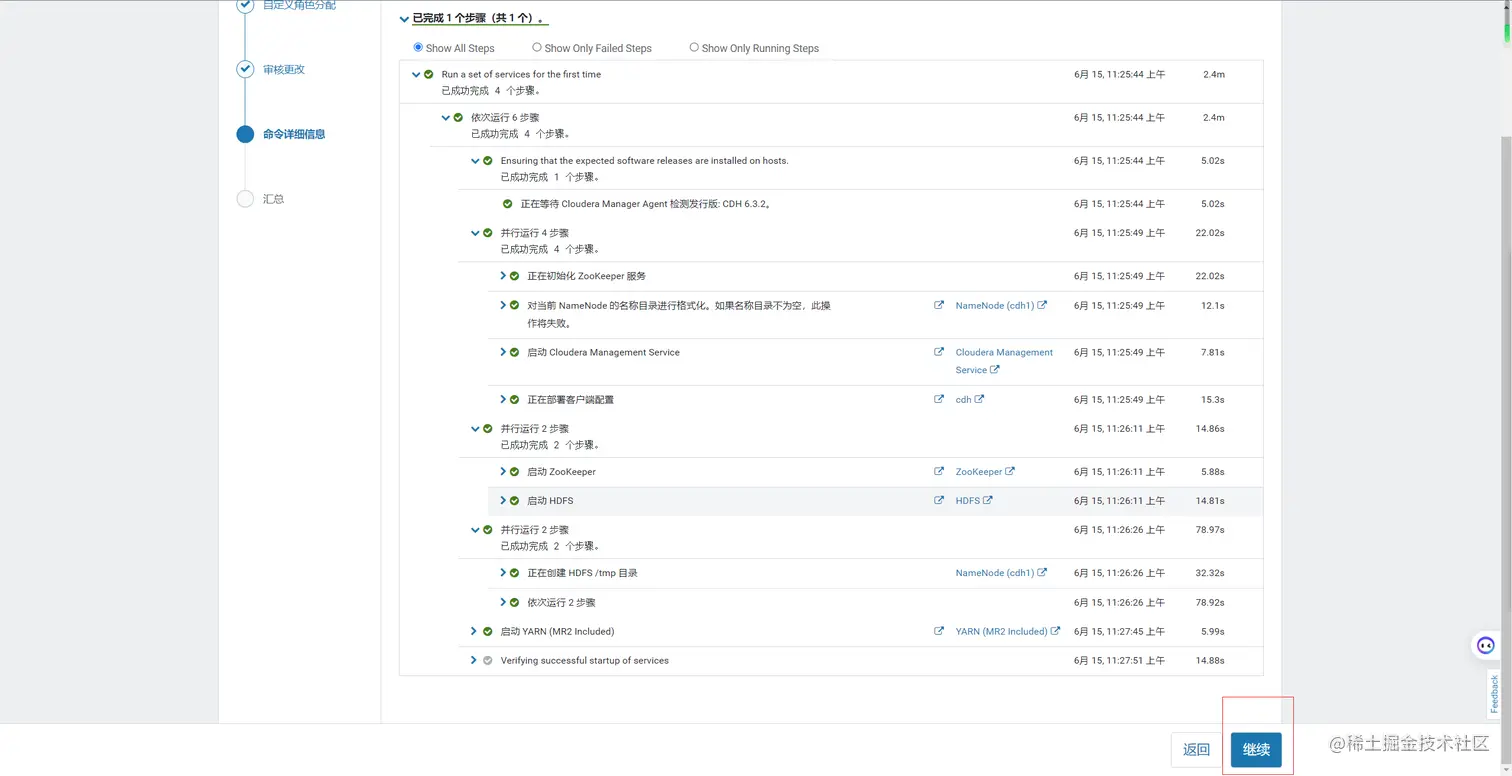
Task: Open the HDFS service link
Action: (967, 501)
